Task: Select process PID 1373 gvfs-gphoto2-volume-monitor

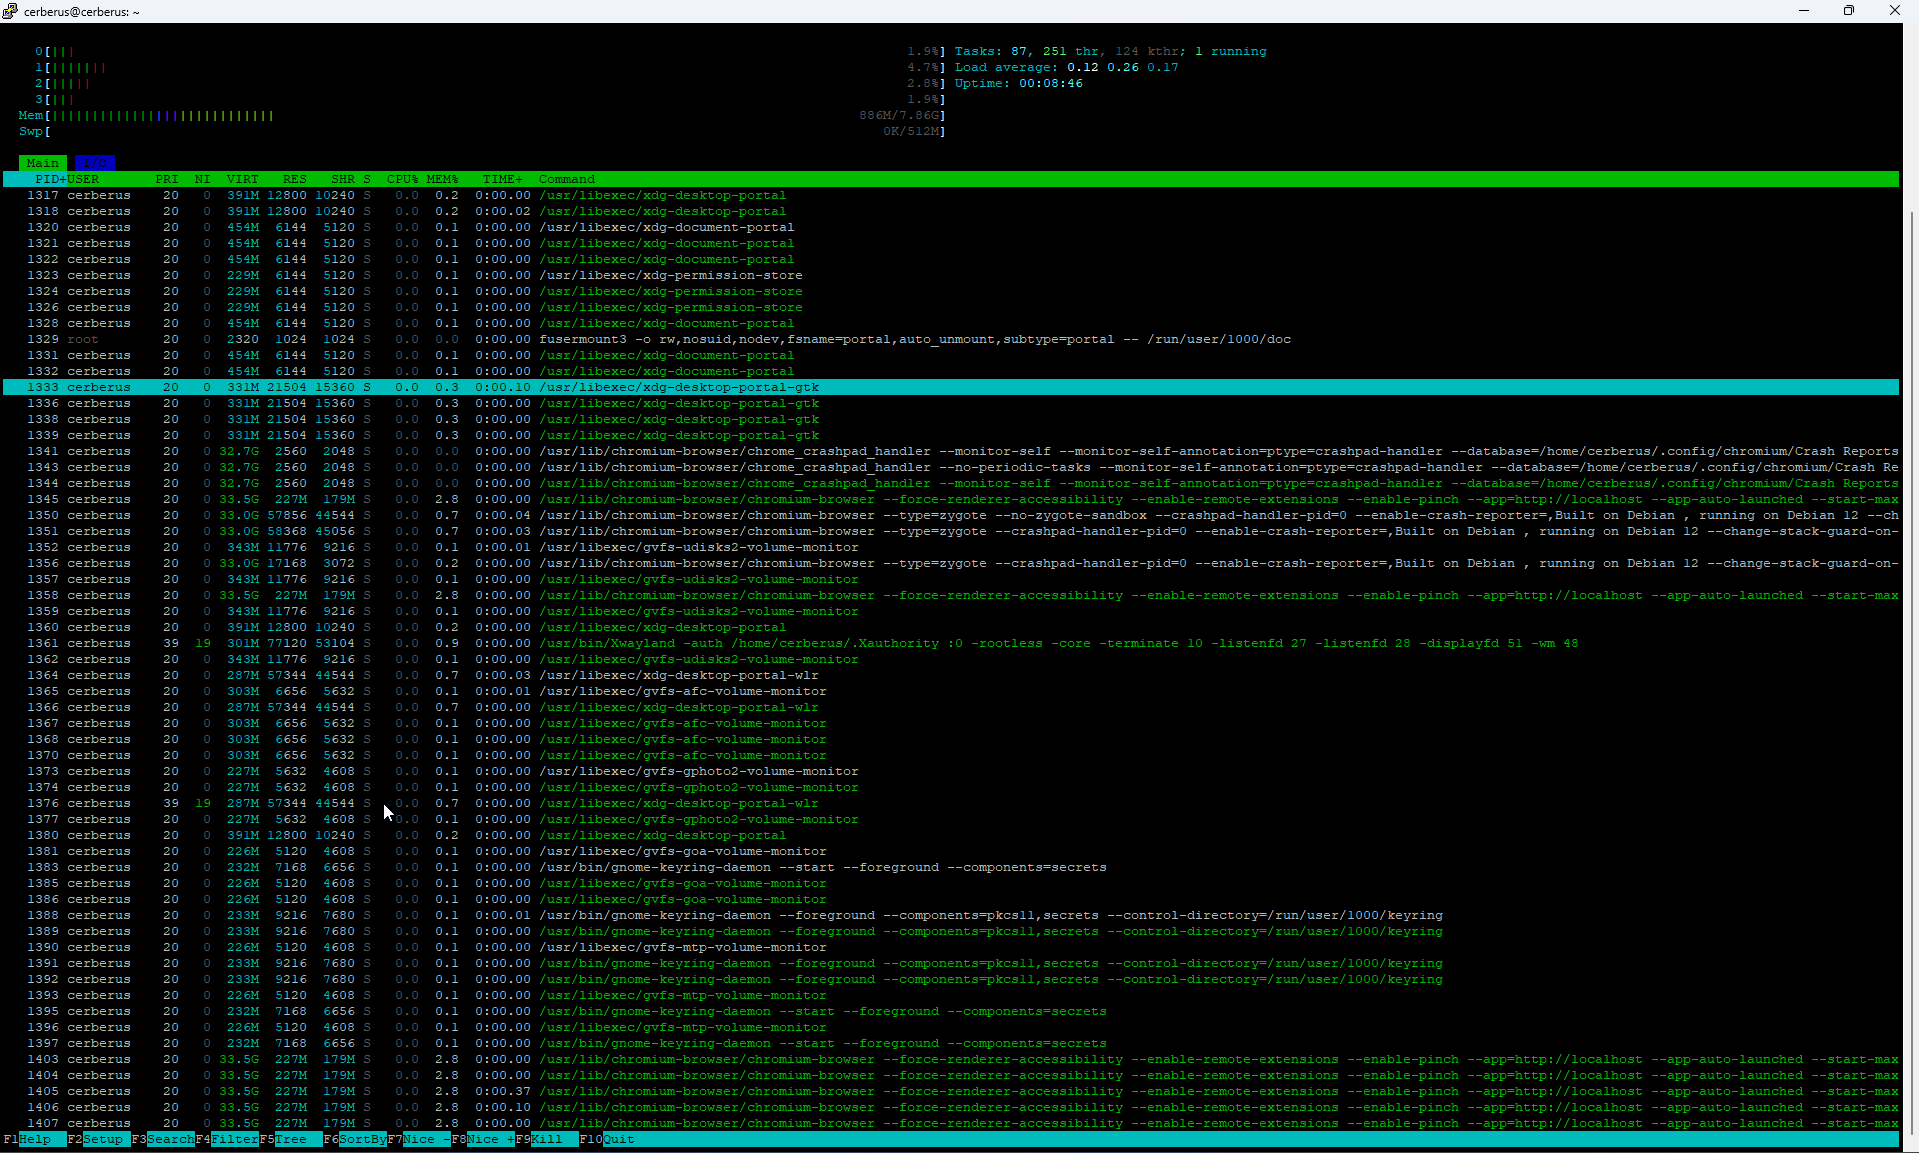Action: click(x=950, y=771)
